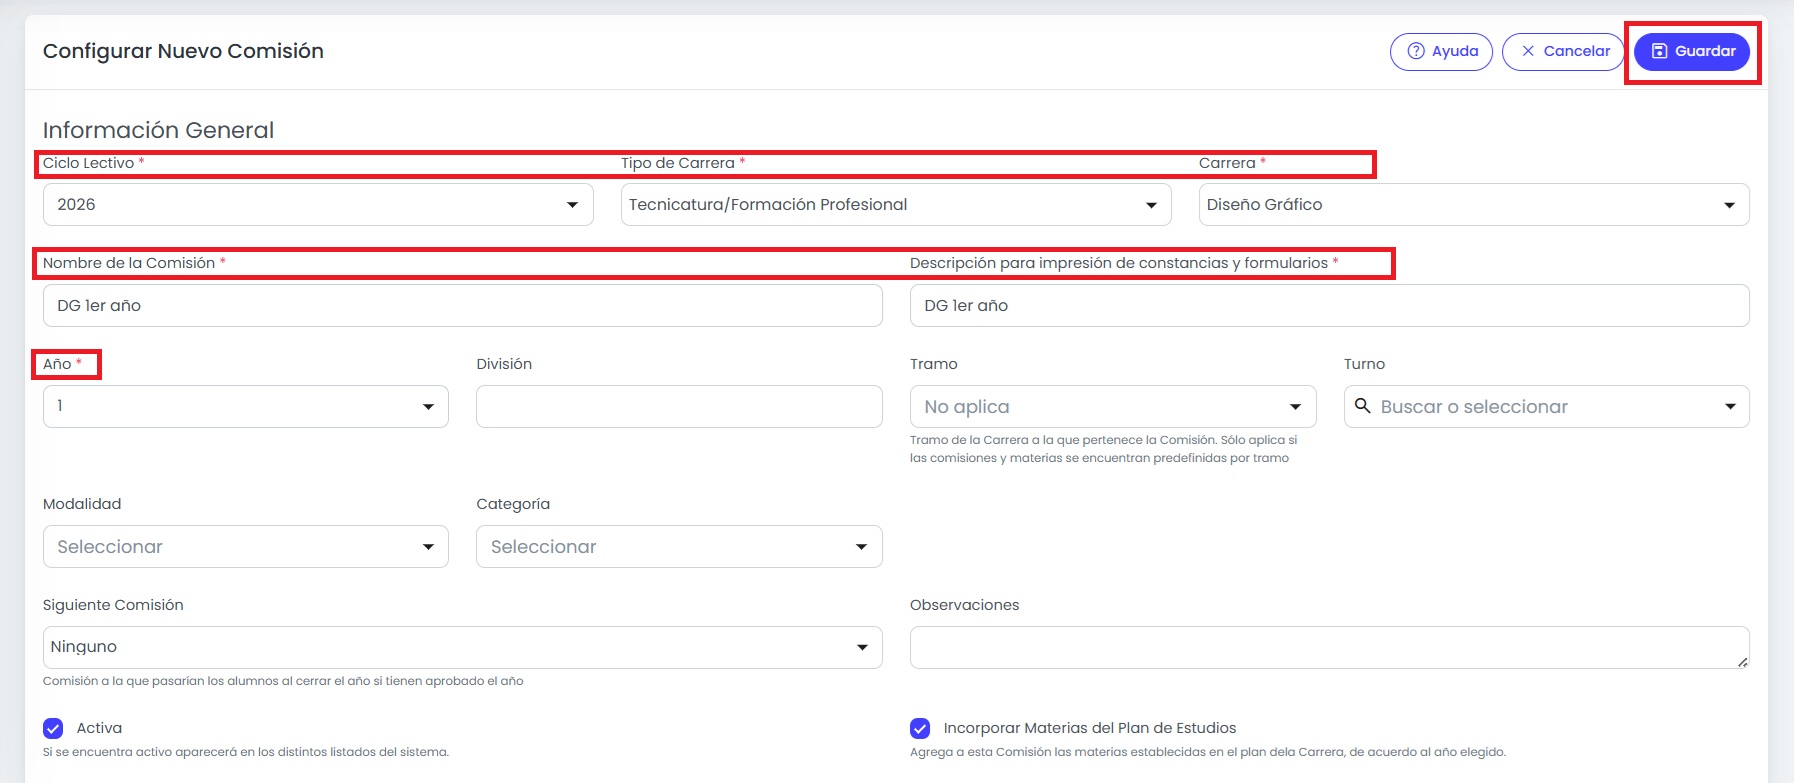The image size is (1794, 783).
Task: Open the Ciclo Lectivo dropdown showing 2026
Action: (318, 204)
